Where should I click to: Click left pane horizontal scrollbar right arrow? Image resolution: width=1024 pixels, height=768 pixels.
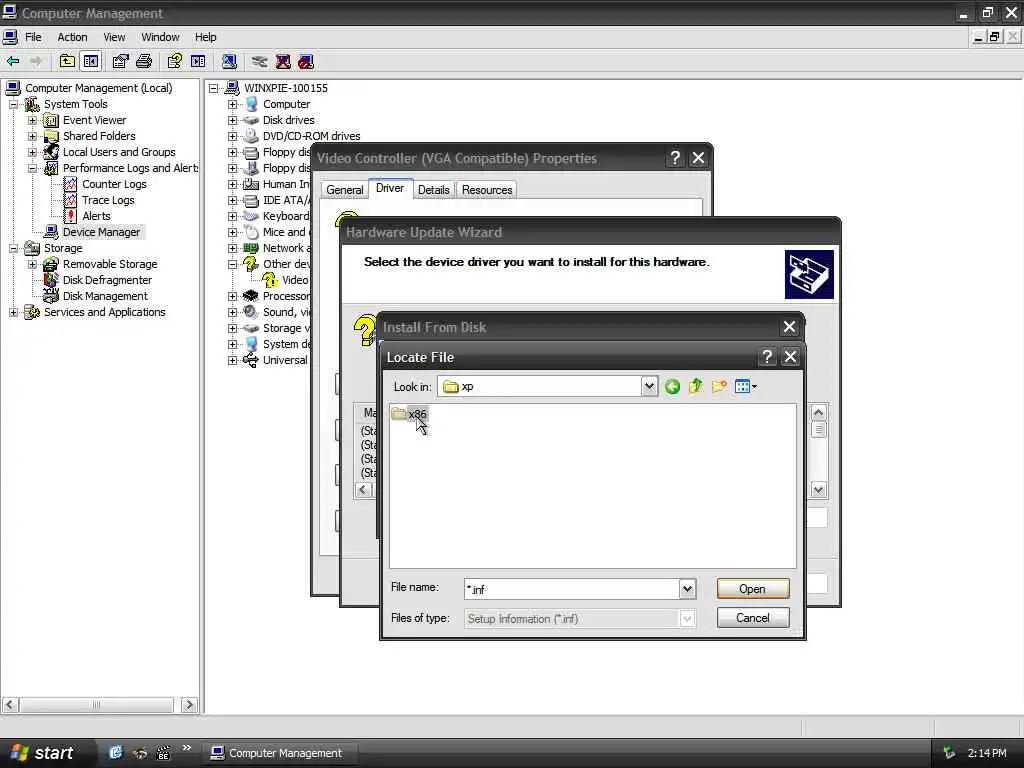point(189,705)
